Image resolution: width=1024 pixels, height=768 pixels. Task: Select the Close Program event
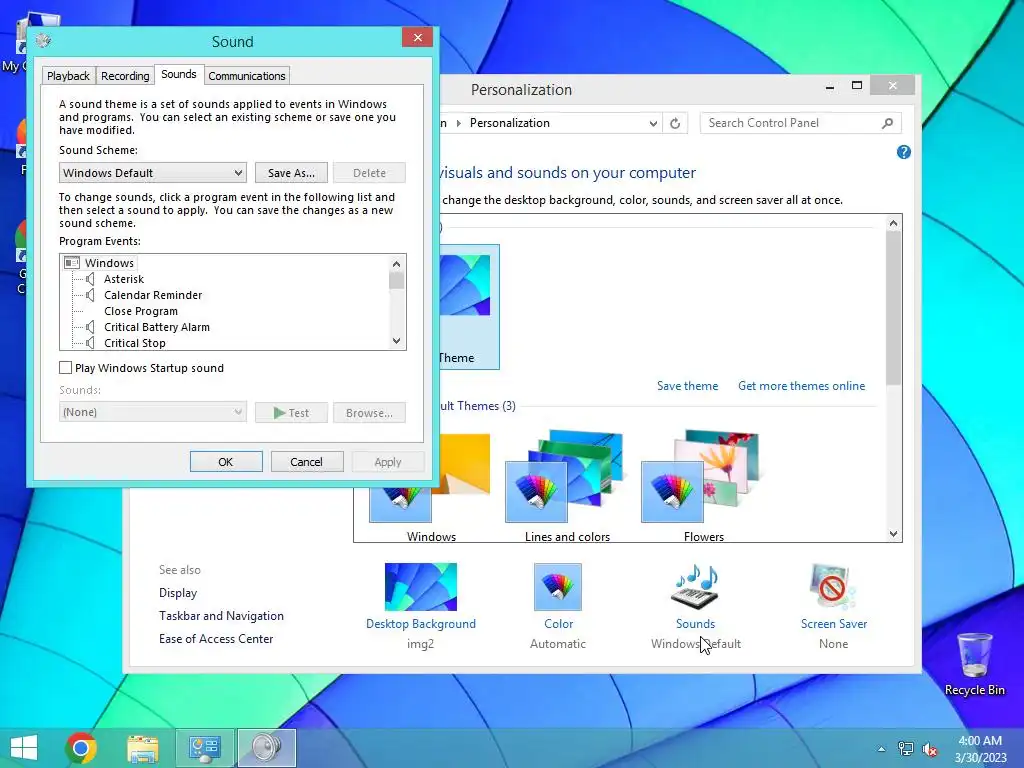pos(140,312)
